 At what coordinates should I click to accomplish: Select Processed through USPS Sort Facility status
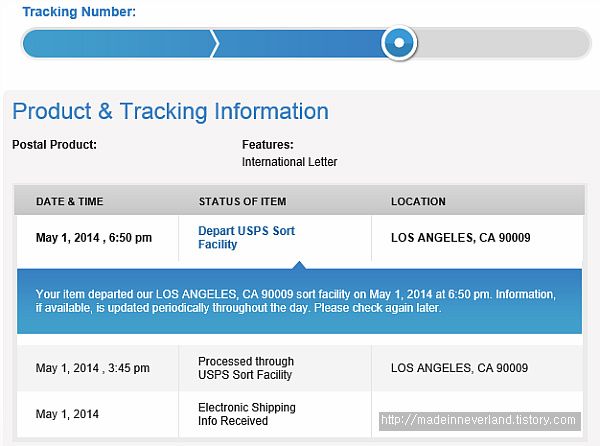tap(246, 368)
